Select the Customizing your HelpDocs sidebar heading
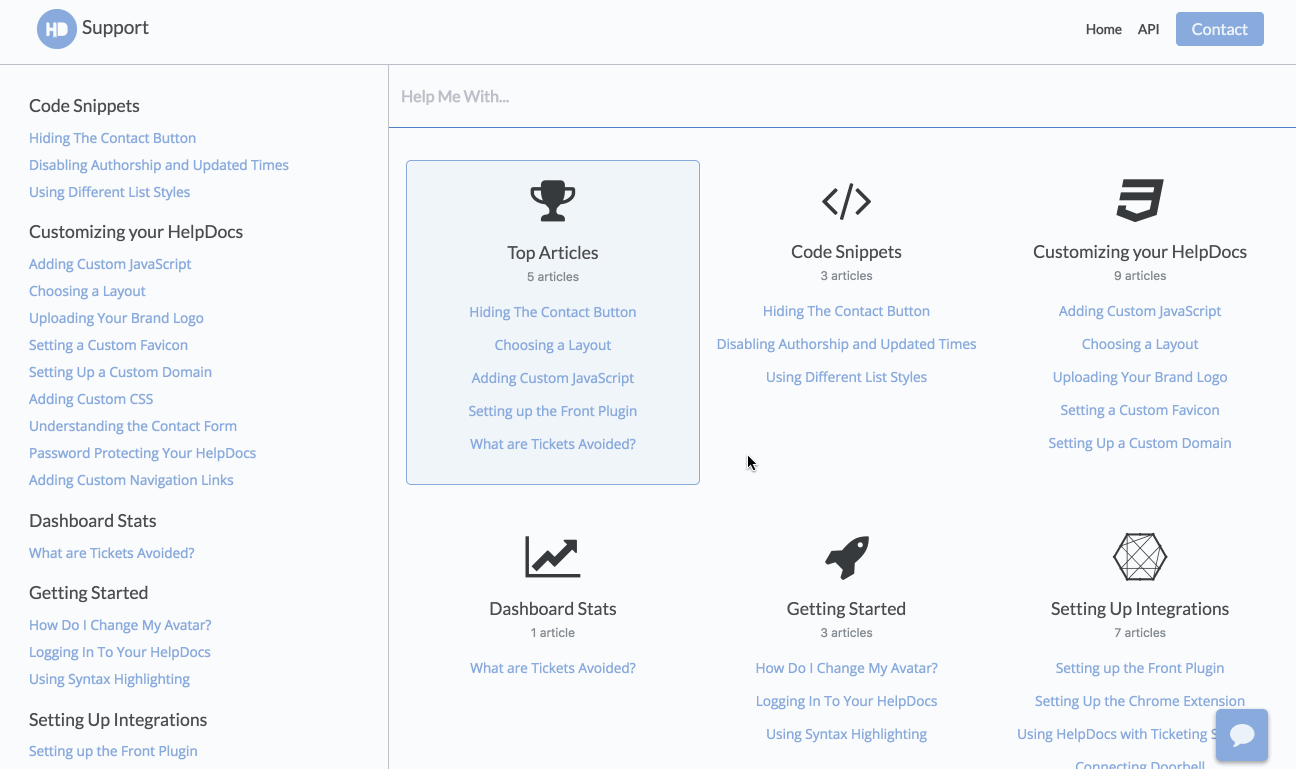1296x769 pixels. tap(136, 232)
